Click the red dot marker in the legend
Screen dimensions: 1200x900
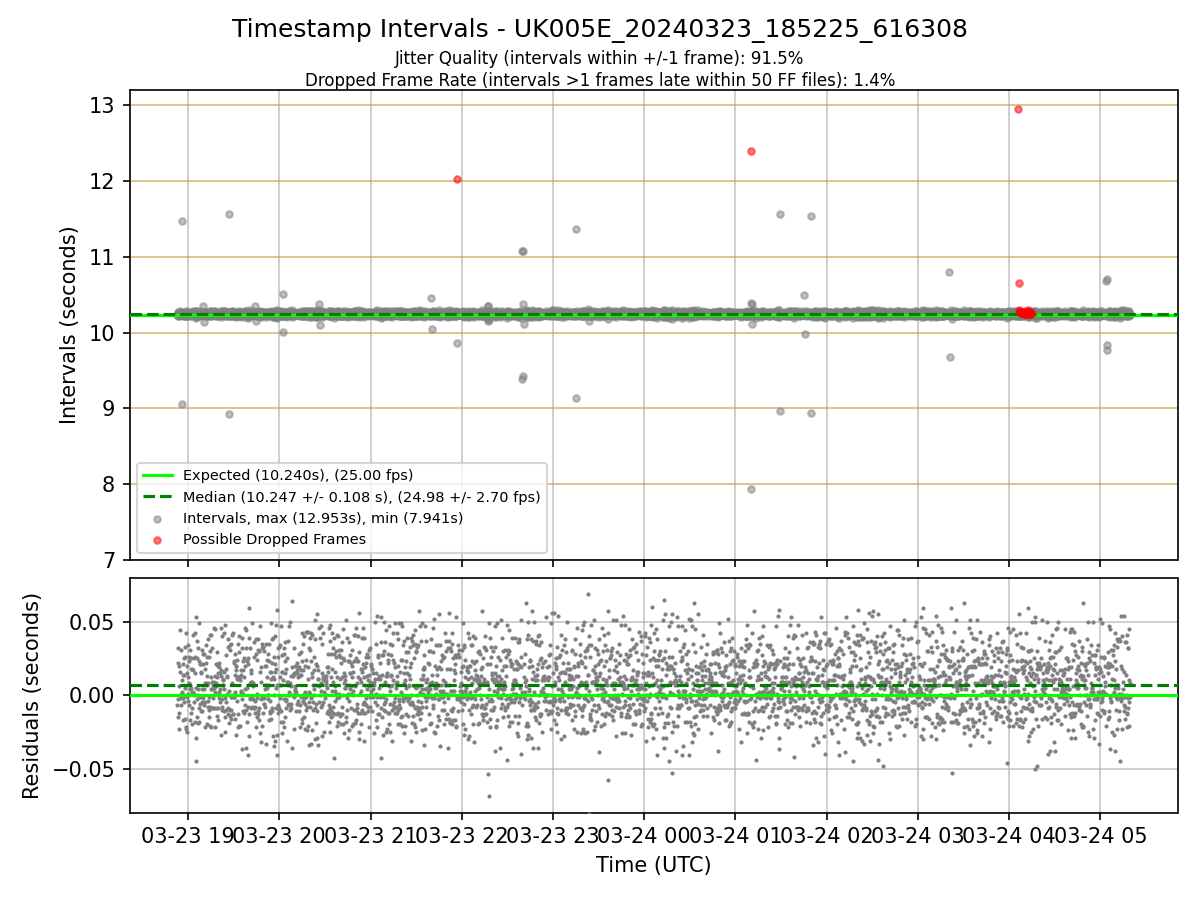158,540
